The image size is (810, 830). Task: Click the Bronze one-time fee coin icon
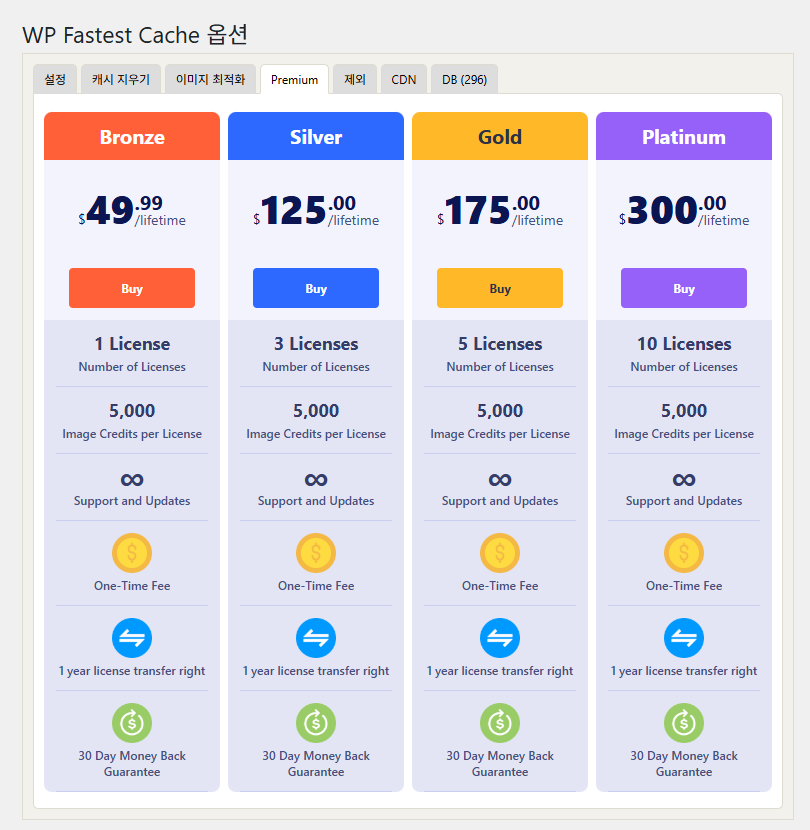coord(132,552)
